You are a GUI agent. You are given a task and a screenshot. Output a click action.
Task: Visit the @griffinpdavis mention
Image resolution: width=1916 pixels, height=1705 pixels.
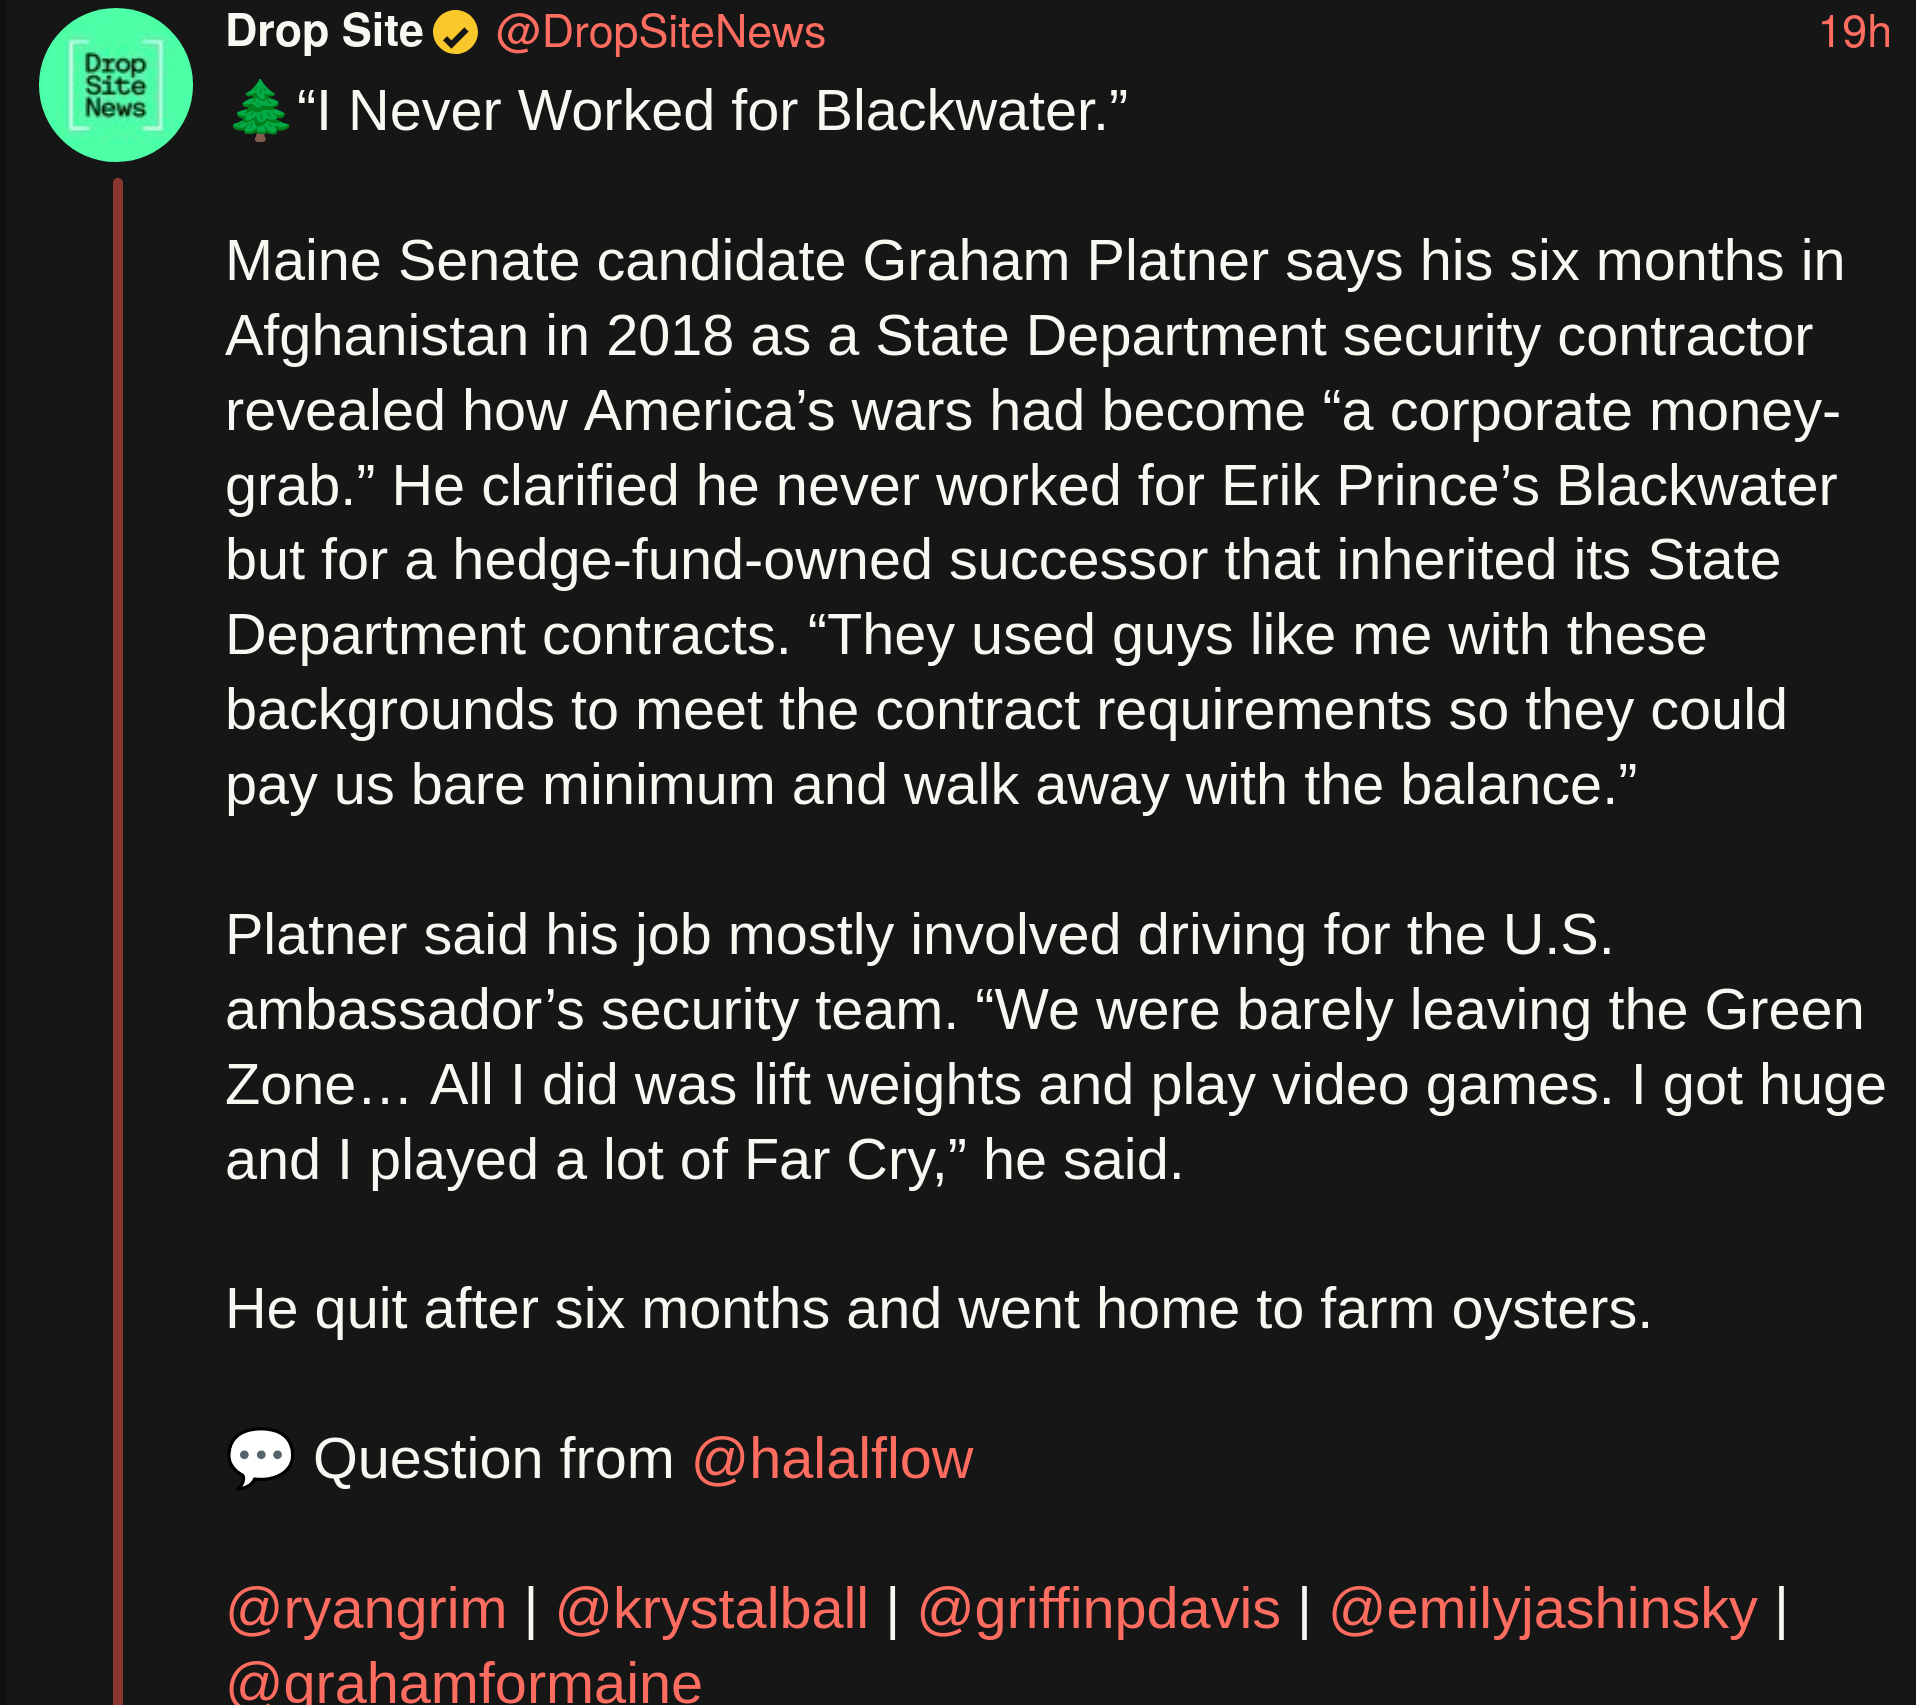click(1099, 1609)
